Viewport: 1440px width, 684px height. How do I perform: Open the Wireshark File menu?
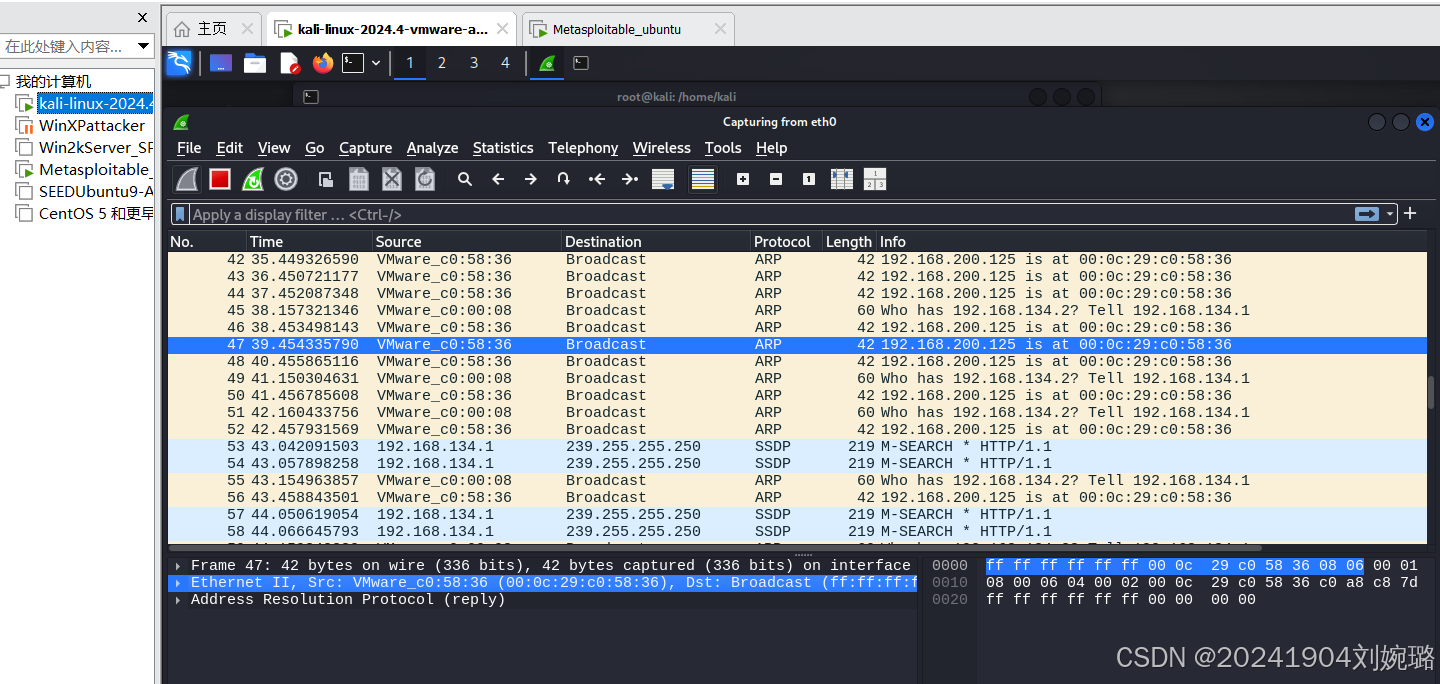point(189,147)
